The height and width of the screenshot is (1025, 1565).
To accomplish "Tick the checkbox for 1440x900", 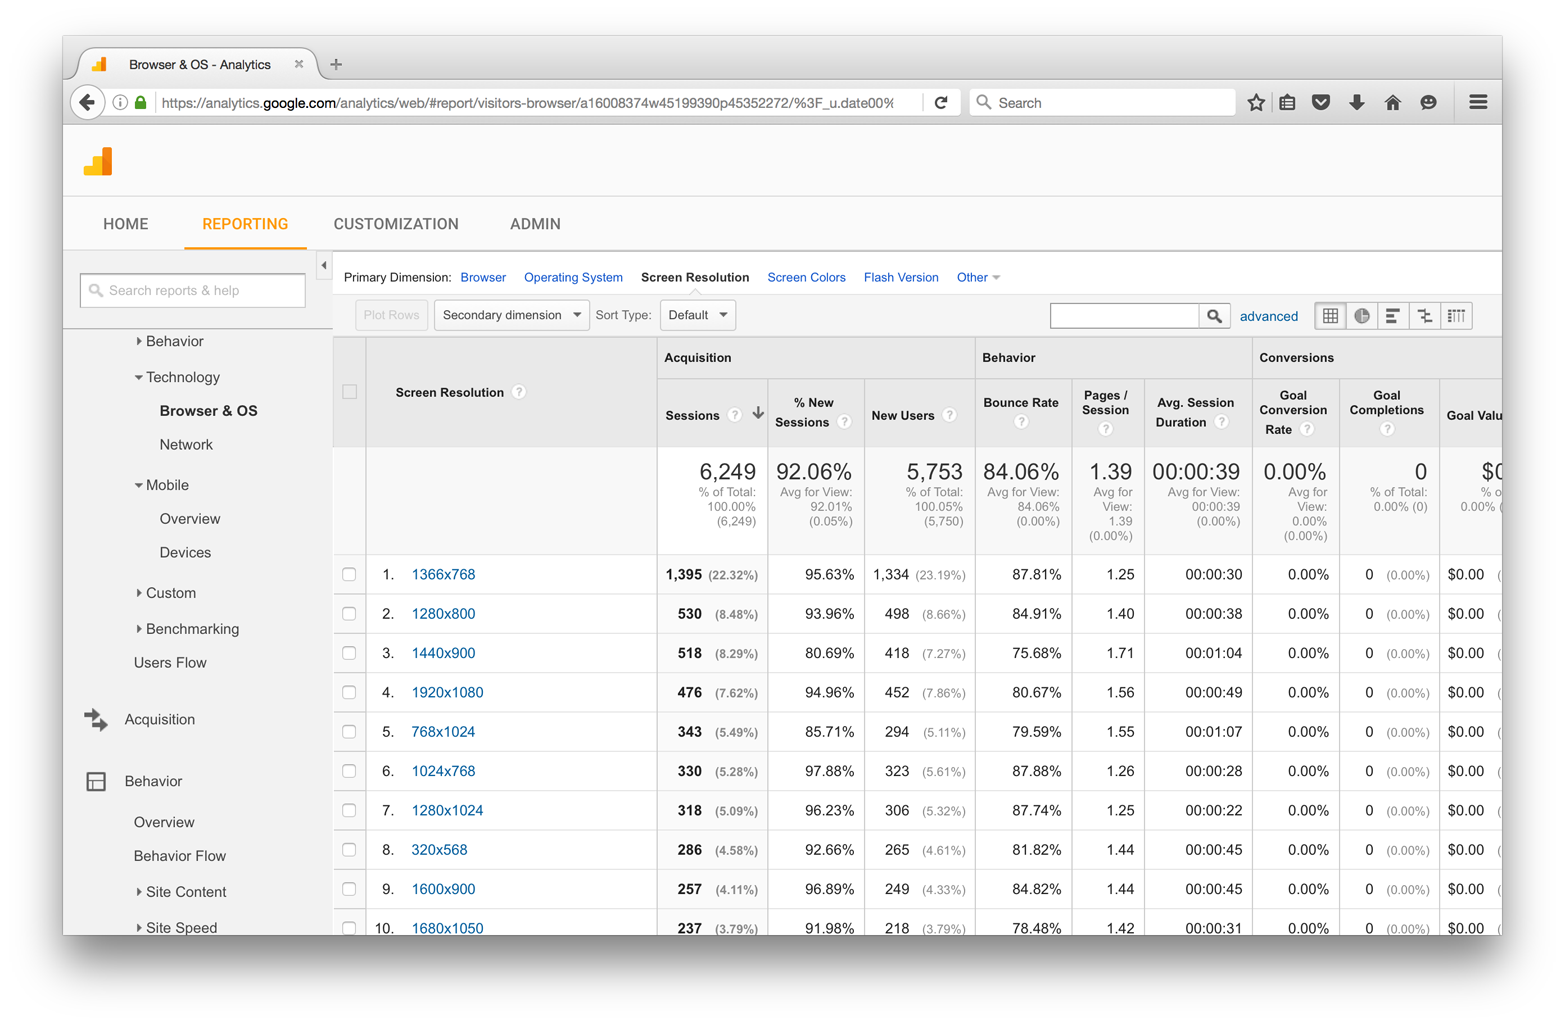I will (x=349, y=653).
